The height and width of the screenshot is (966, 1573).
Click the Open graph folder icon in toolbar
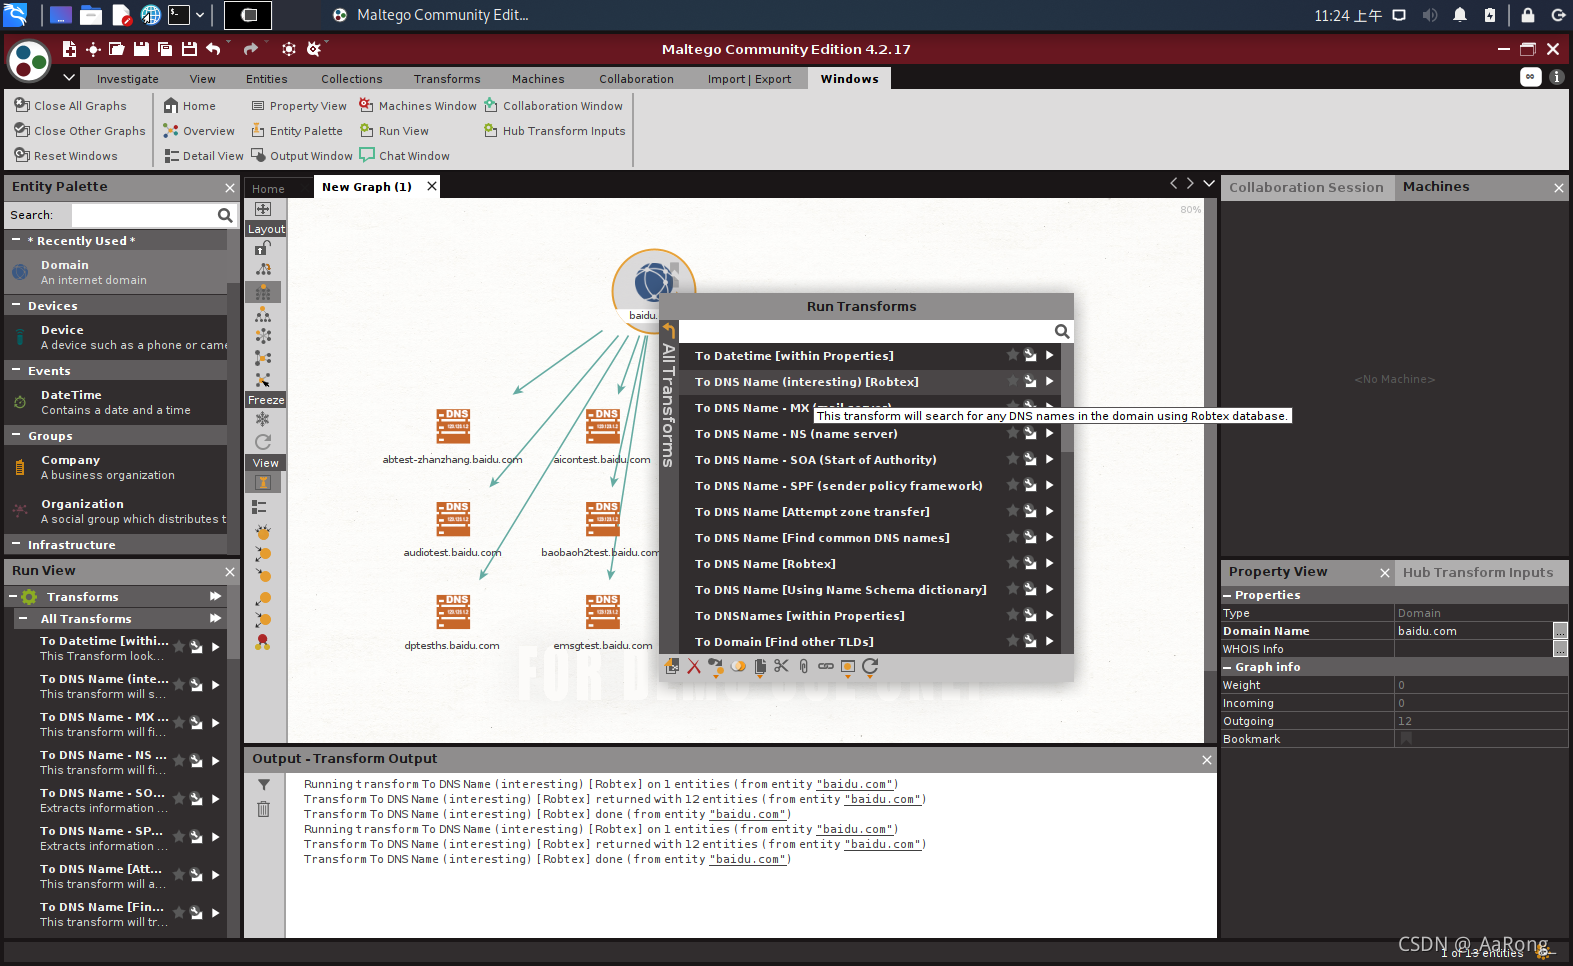[x=117, y=49]
